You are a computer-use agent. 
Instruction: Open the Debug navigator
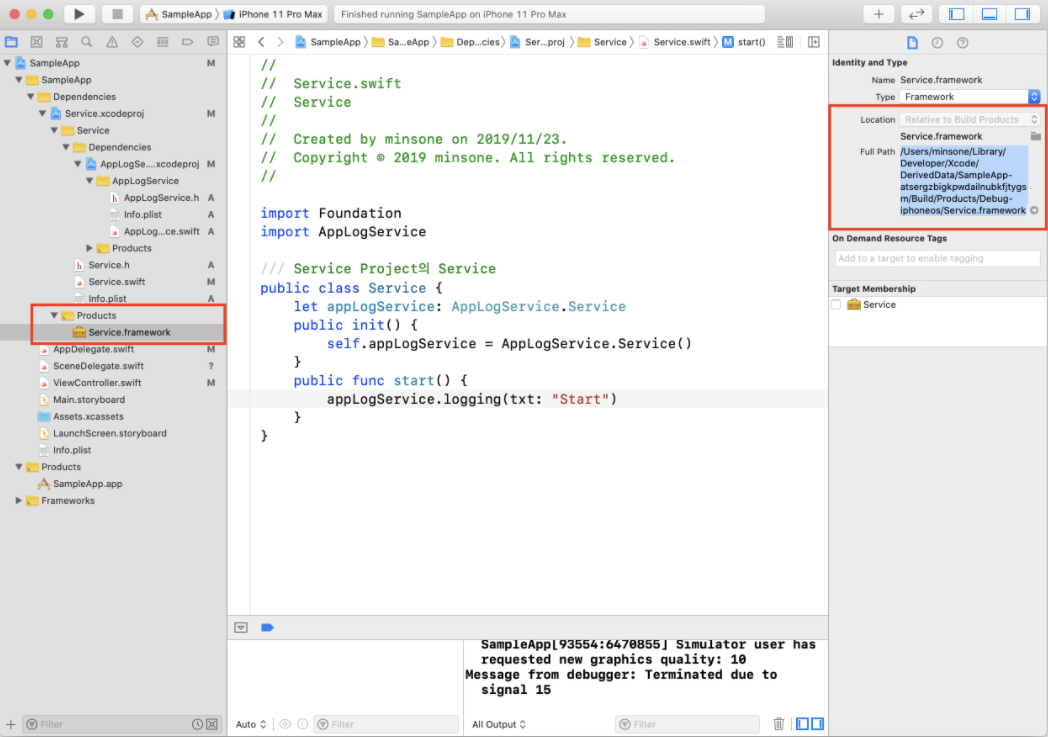(x=162, y=42)
